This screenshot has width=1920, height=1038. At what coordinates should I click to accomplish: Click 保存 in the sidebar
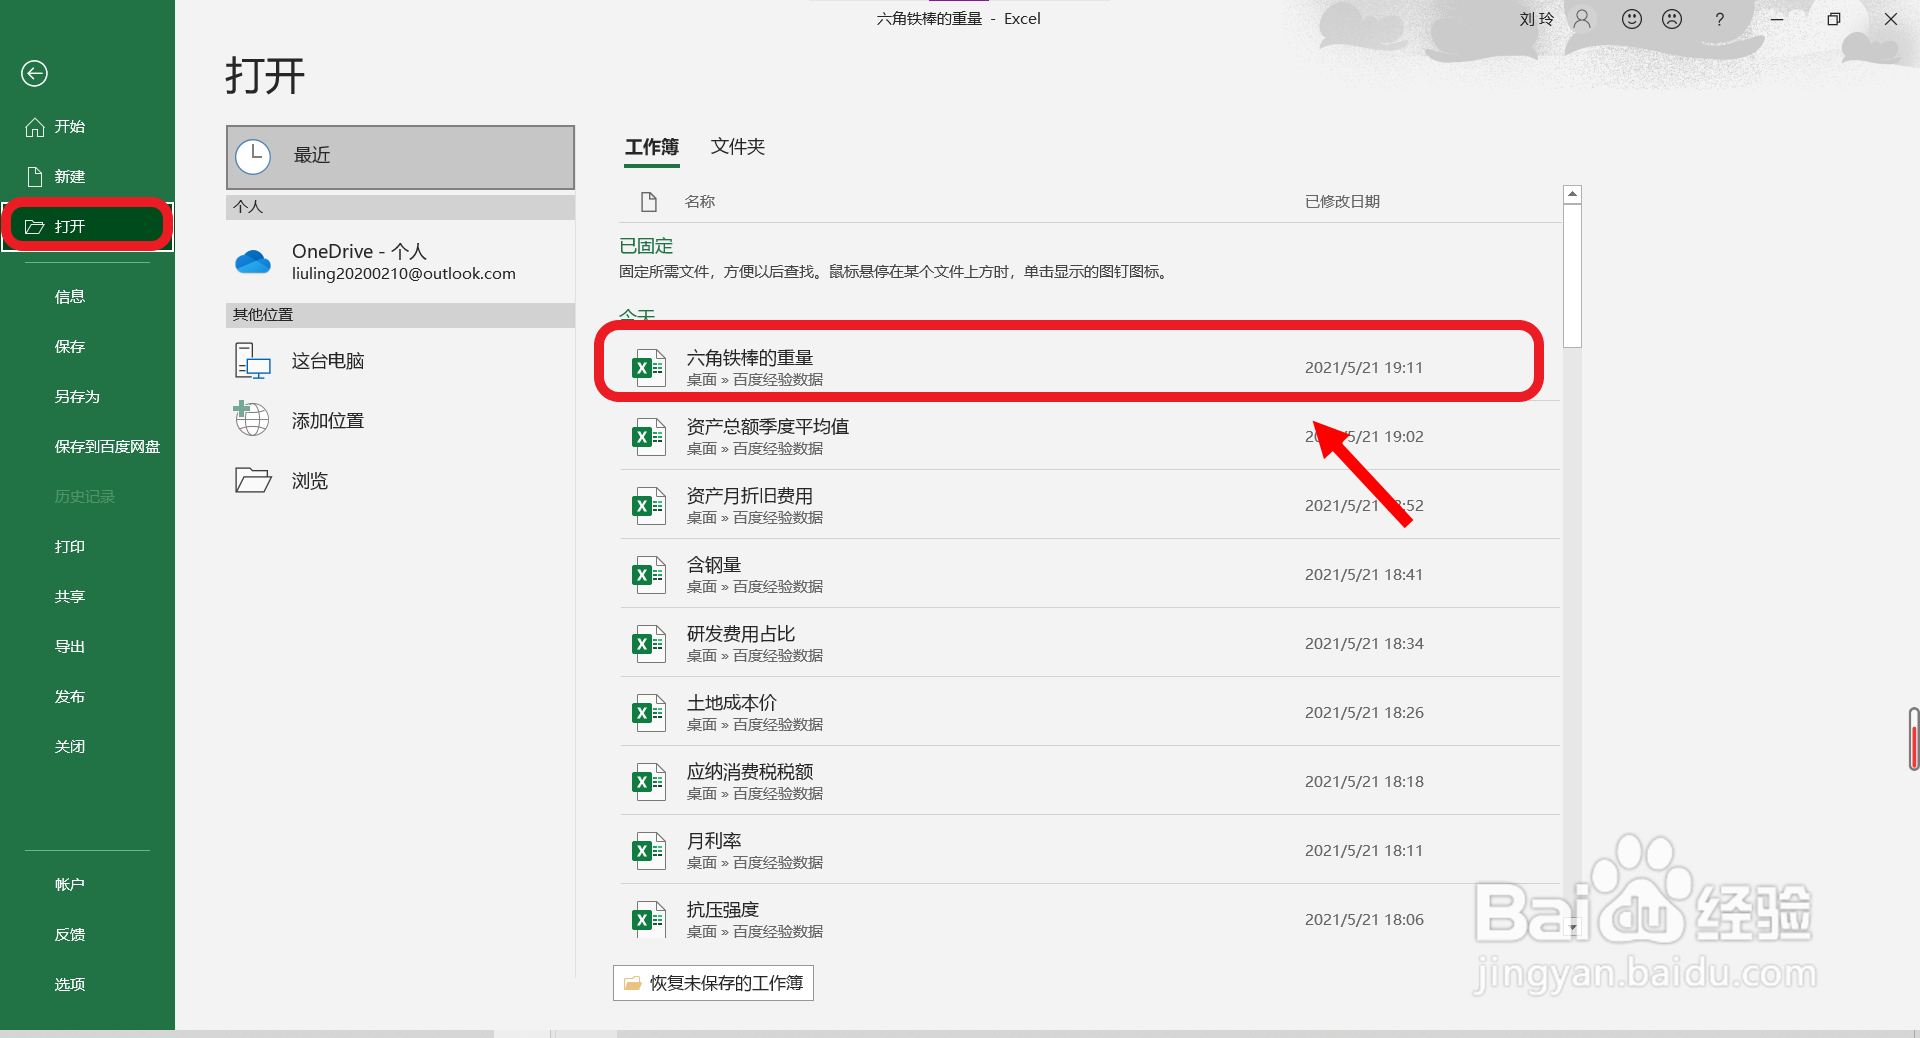pos(69,346)
